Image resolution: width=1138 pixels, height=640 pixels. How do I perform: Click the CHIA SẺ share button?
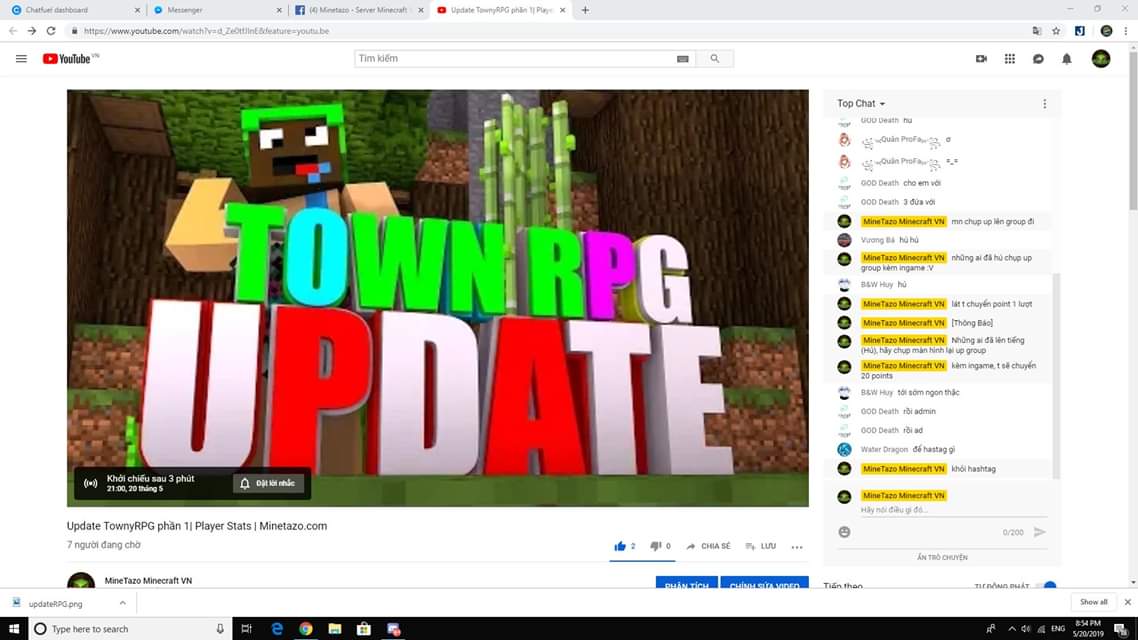click(x=708, y=546)
